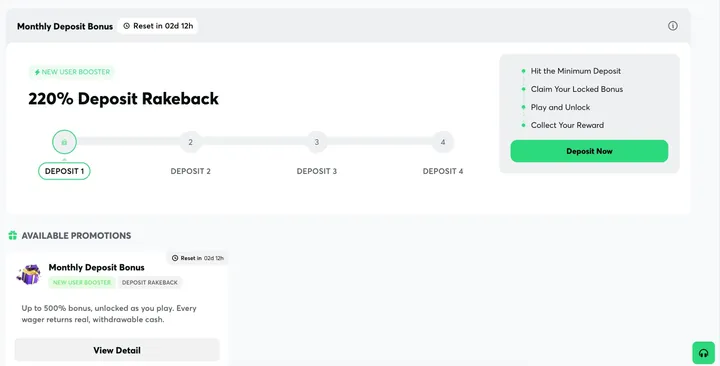Select step 4 circle on progress tracker
Image resolution: width=720 pixels, height=366 pixels.
click(443, 142)
